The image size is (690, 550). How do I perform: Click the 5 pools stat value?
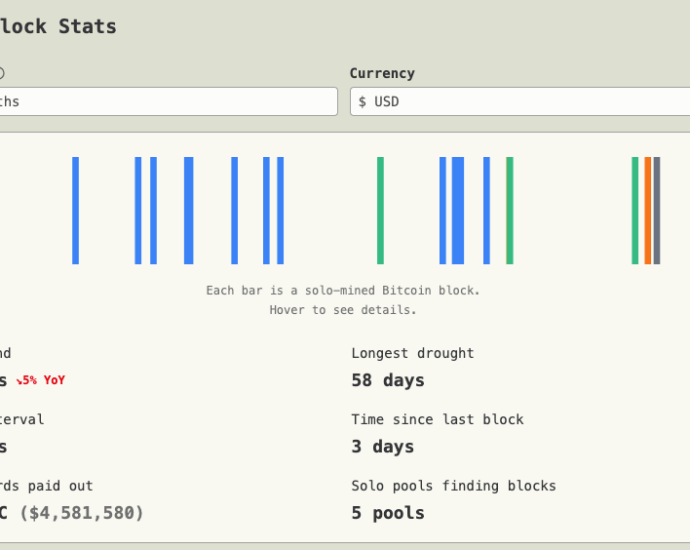coord(388,513)
